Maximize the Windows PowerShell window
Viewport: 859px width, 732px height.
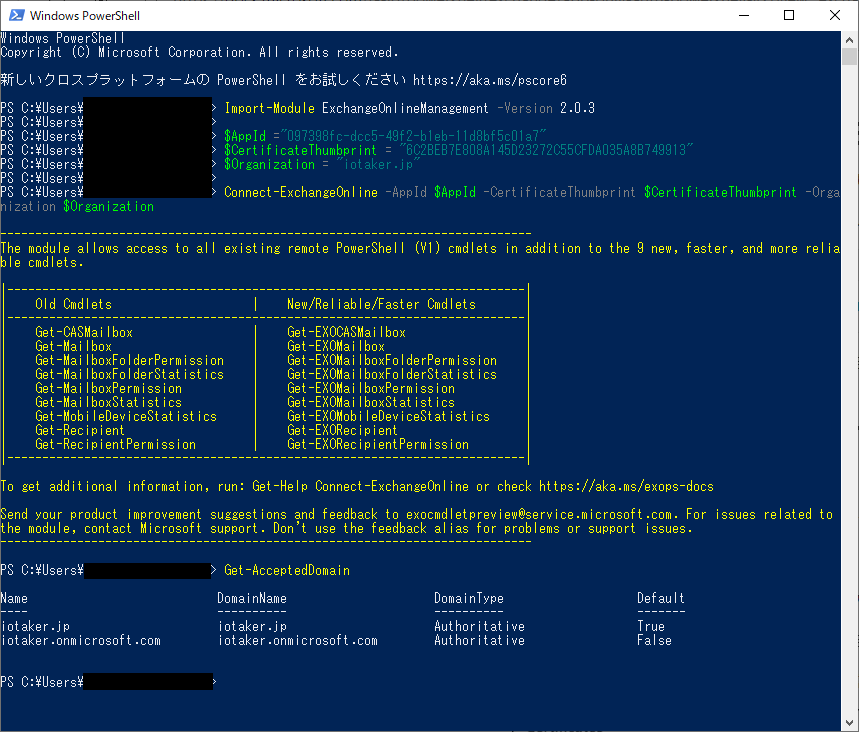pos(789,15)
